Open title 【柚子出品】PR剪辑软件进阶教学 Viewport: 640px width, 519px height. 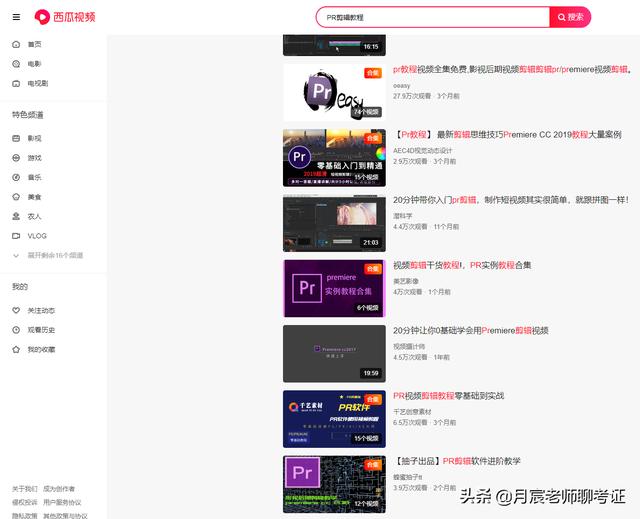457,461
